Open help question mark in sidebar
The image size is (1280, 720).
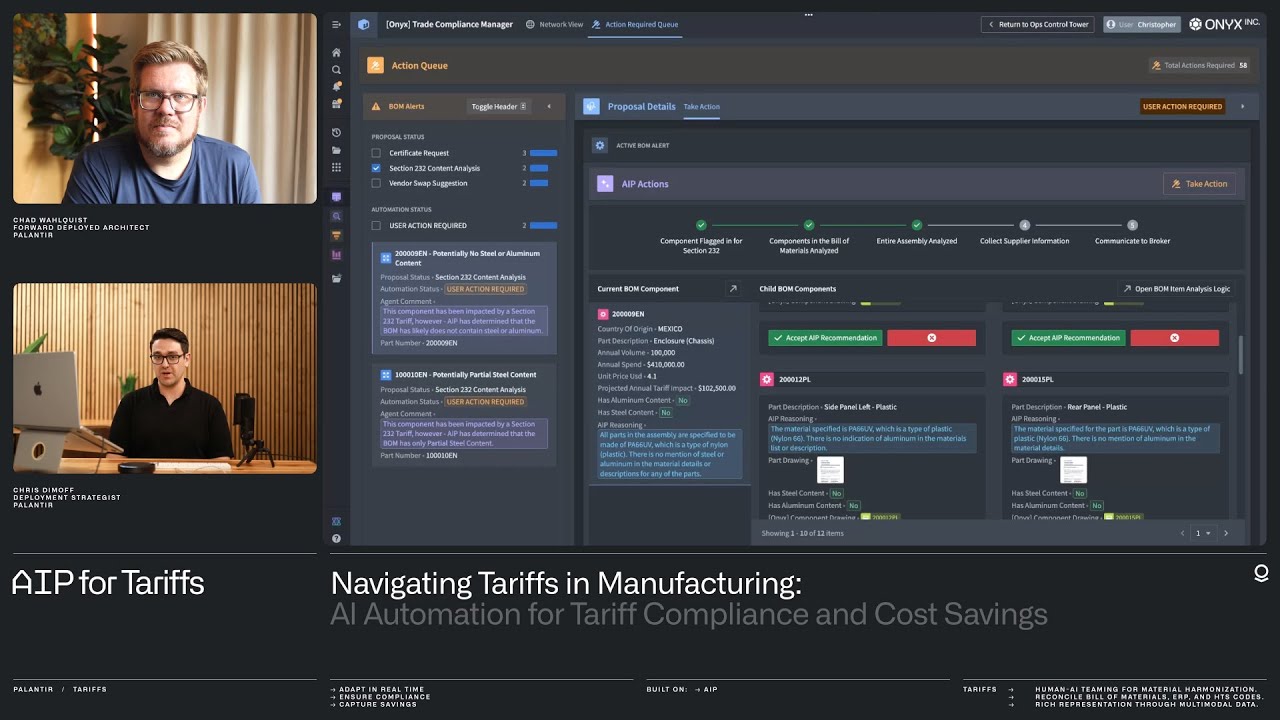coord(336,538)
